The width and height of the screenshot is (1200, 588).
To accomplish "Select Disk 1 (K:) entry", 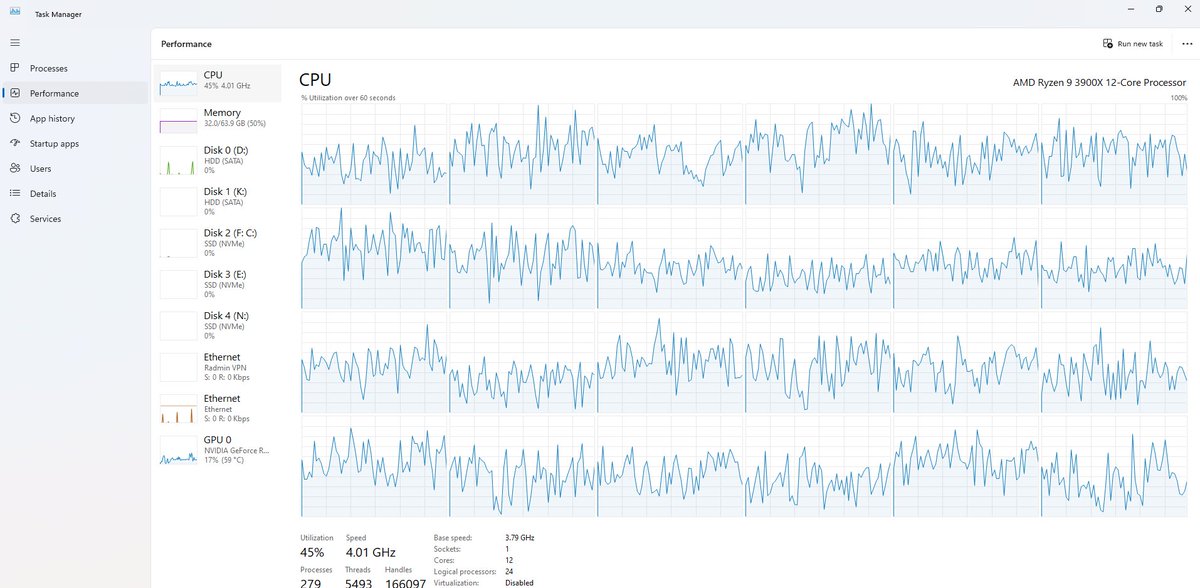I will [217, 201].
